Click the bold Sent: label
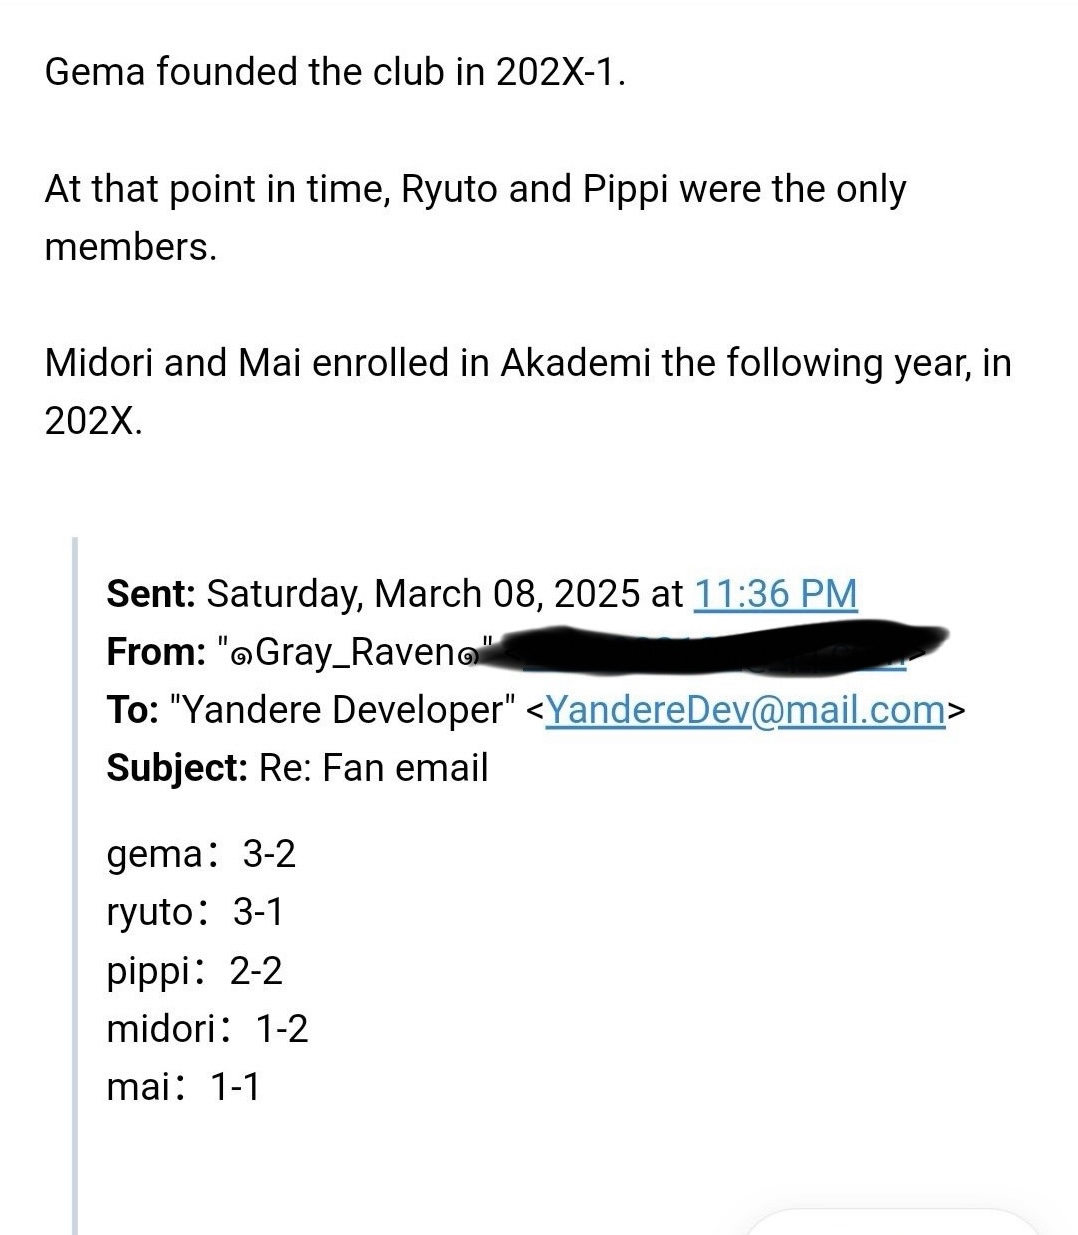 pyautogui.click(x=151, y=594)
